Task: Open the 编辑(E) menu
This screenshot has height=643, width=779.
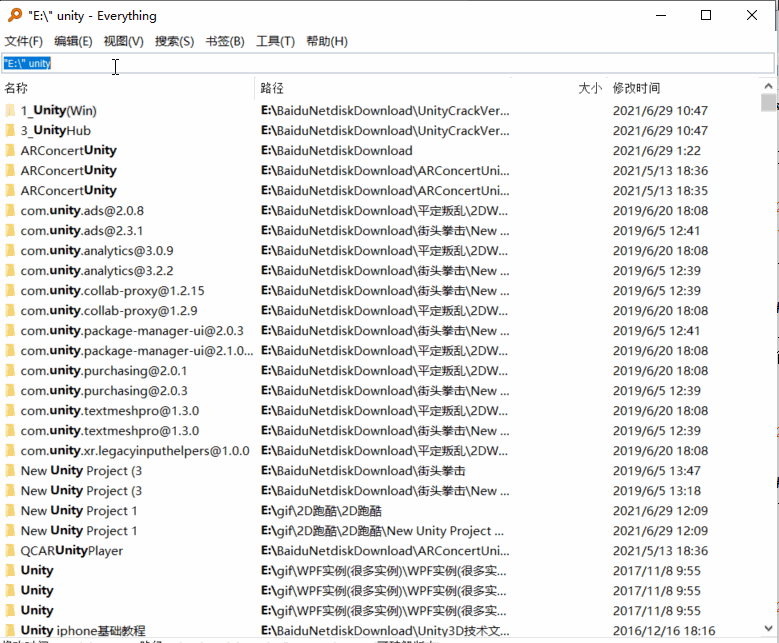Action: pyautogui.click(x=73, y=41)
